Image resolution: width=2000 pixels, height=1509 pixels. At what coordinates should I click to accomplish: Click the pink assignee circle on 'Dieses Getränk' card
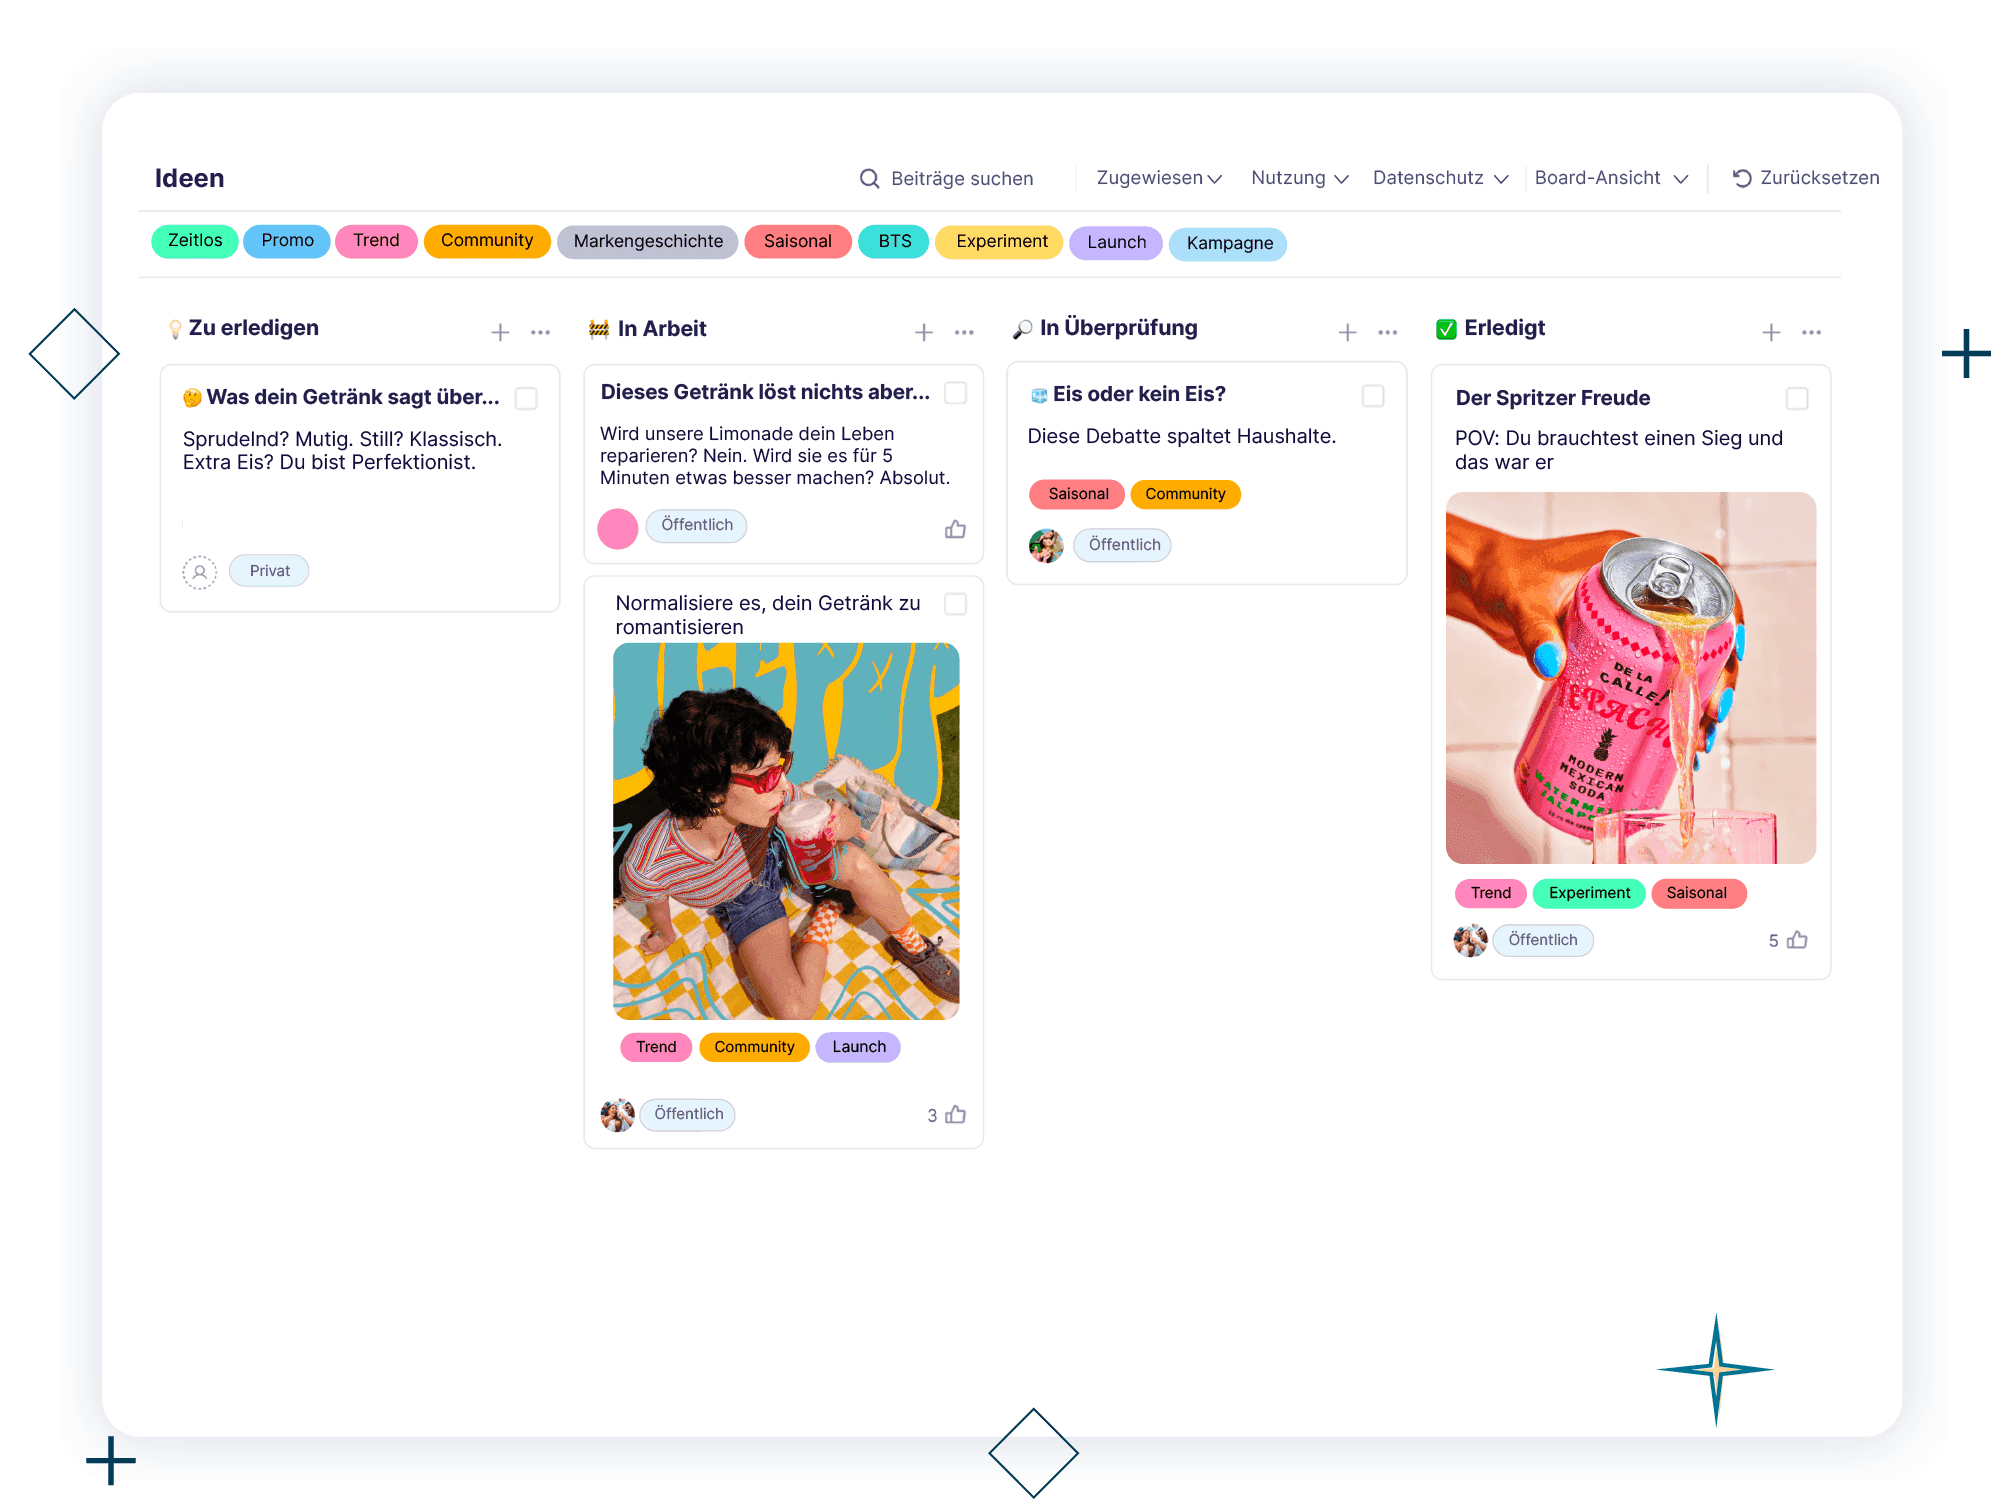coord(618,528)
